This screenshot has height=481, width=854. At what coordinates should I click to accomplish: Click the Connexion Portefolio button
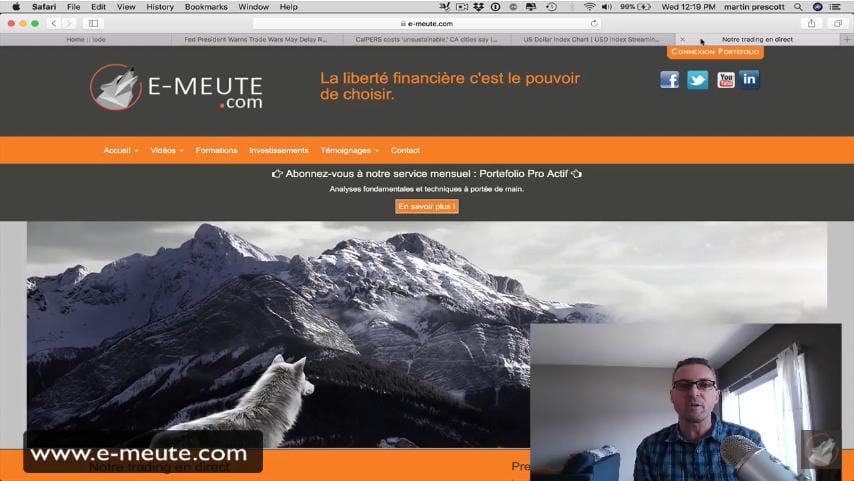[715, 52]
